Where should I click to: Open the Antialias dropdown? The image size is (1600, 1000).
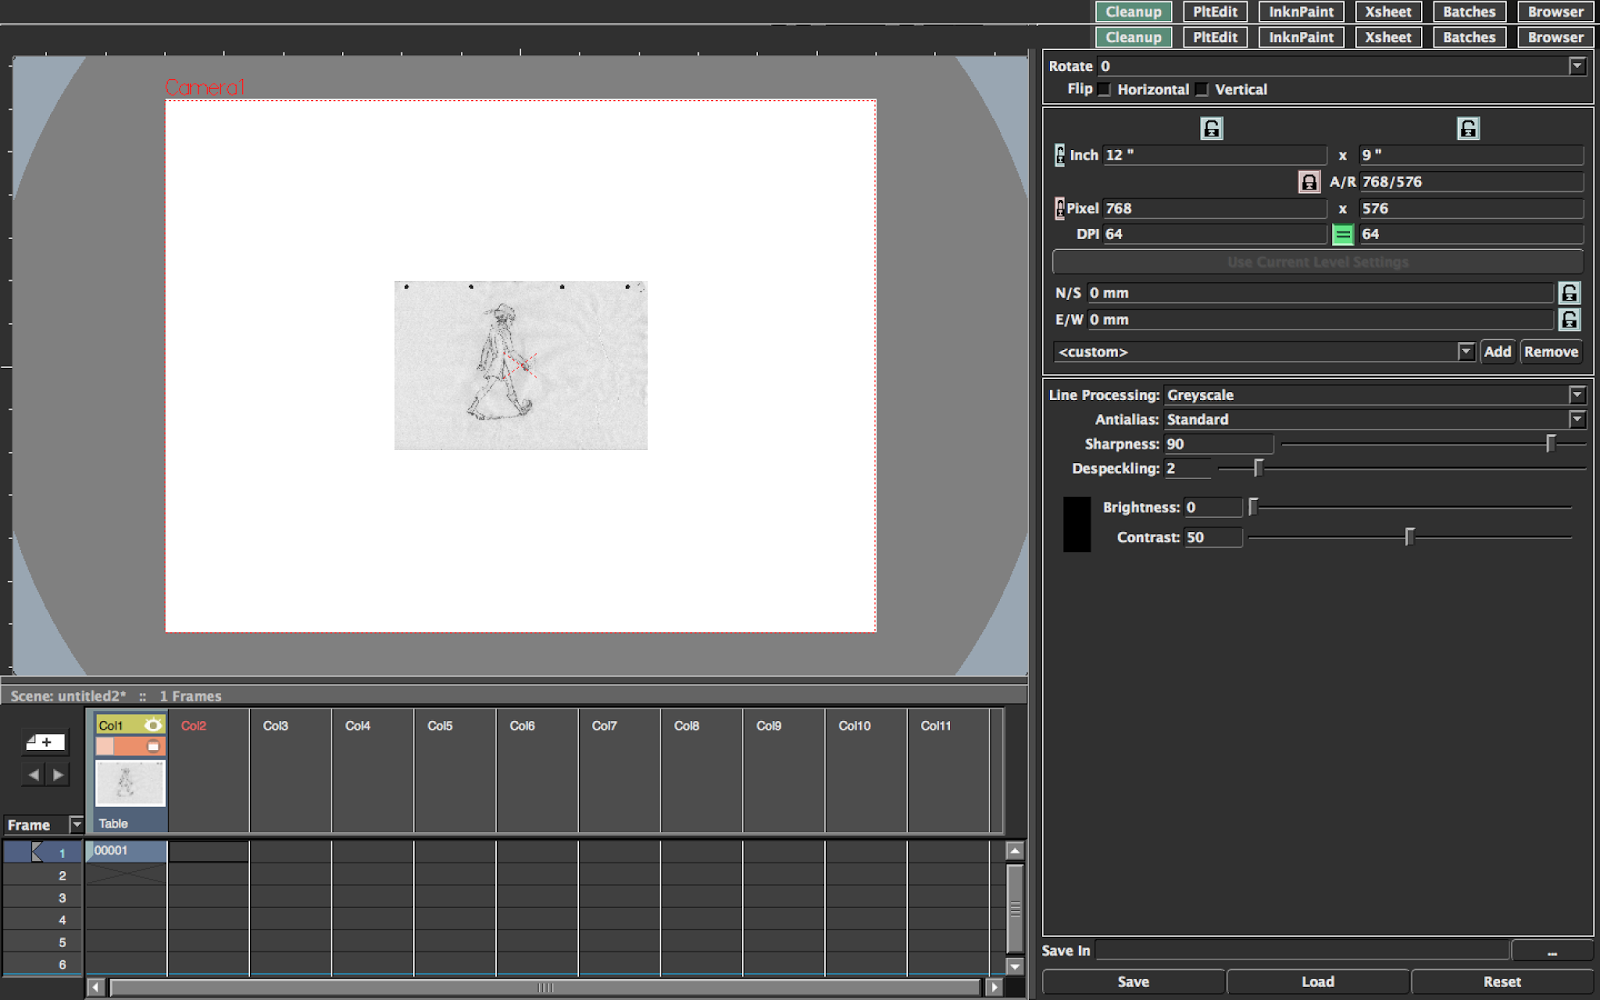click(x=1577, y=420)
